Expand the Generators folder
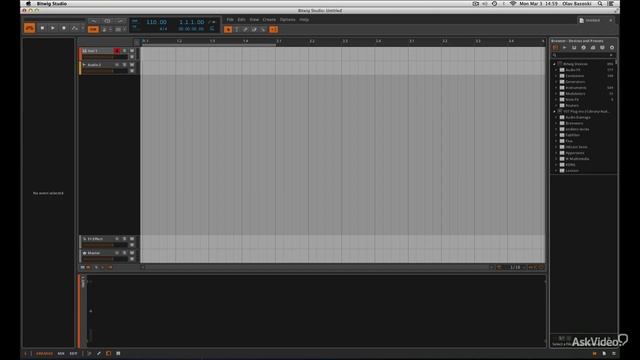 pos(557,82)
